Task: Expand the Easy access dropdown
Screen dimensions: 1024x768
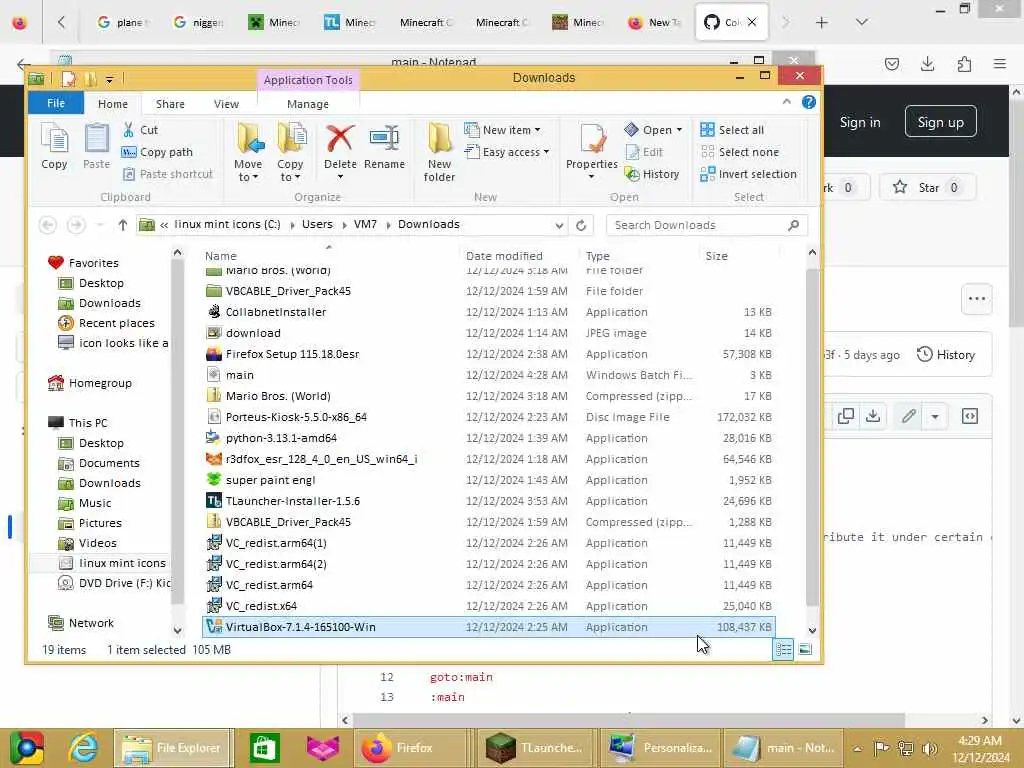Action: coord(546,152)
